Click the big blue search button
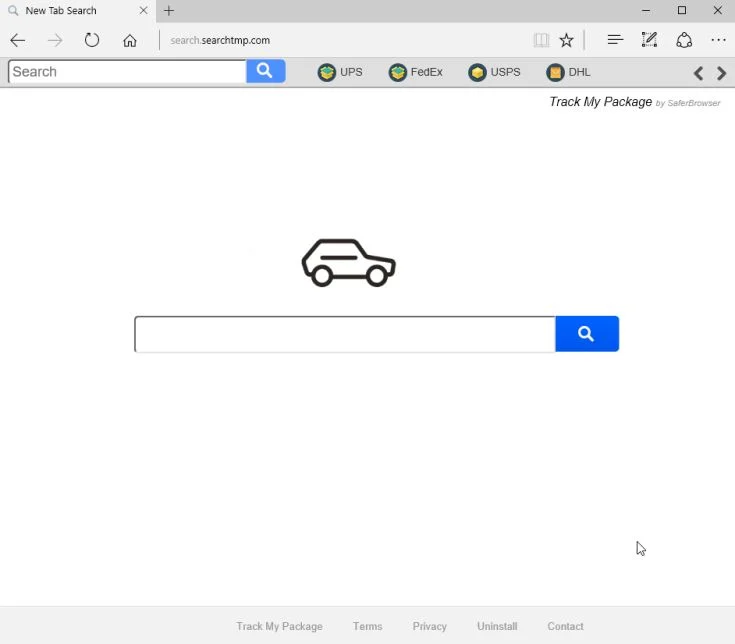Viewport: 735px width, 644px height. click(587, 334)
